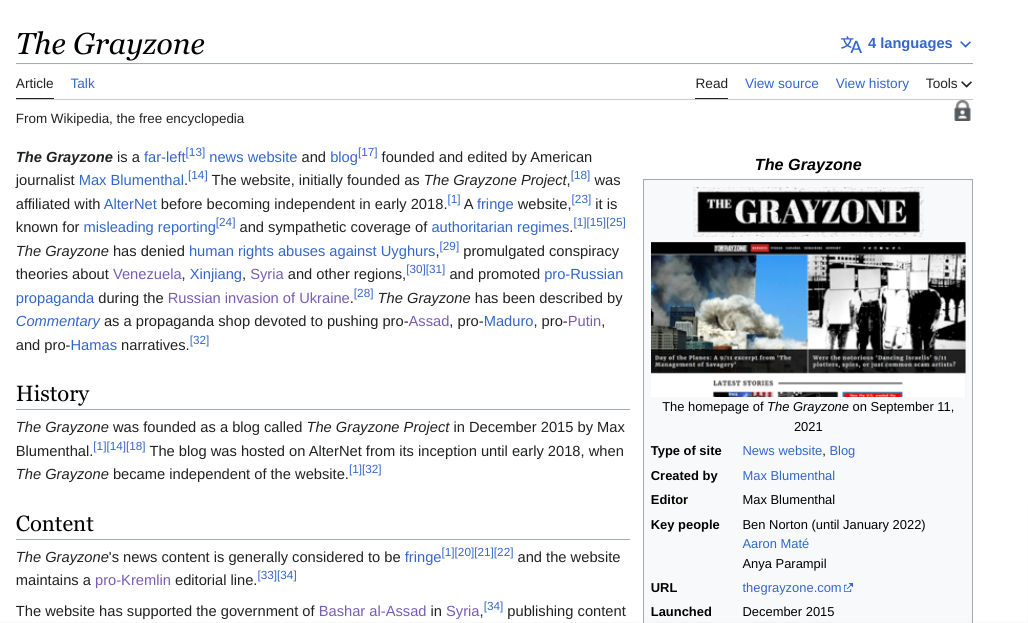This screenshot has height=623, width=1028.
Task: Jump to citation 24
Action: coord(226,223)
